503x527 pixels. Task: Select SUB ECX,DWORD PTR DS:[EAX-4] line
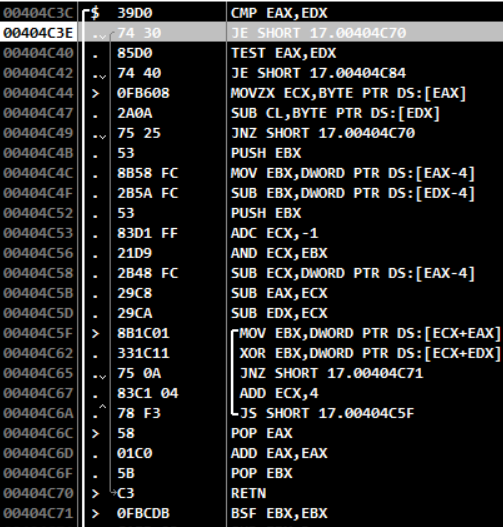click(353, 273)
